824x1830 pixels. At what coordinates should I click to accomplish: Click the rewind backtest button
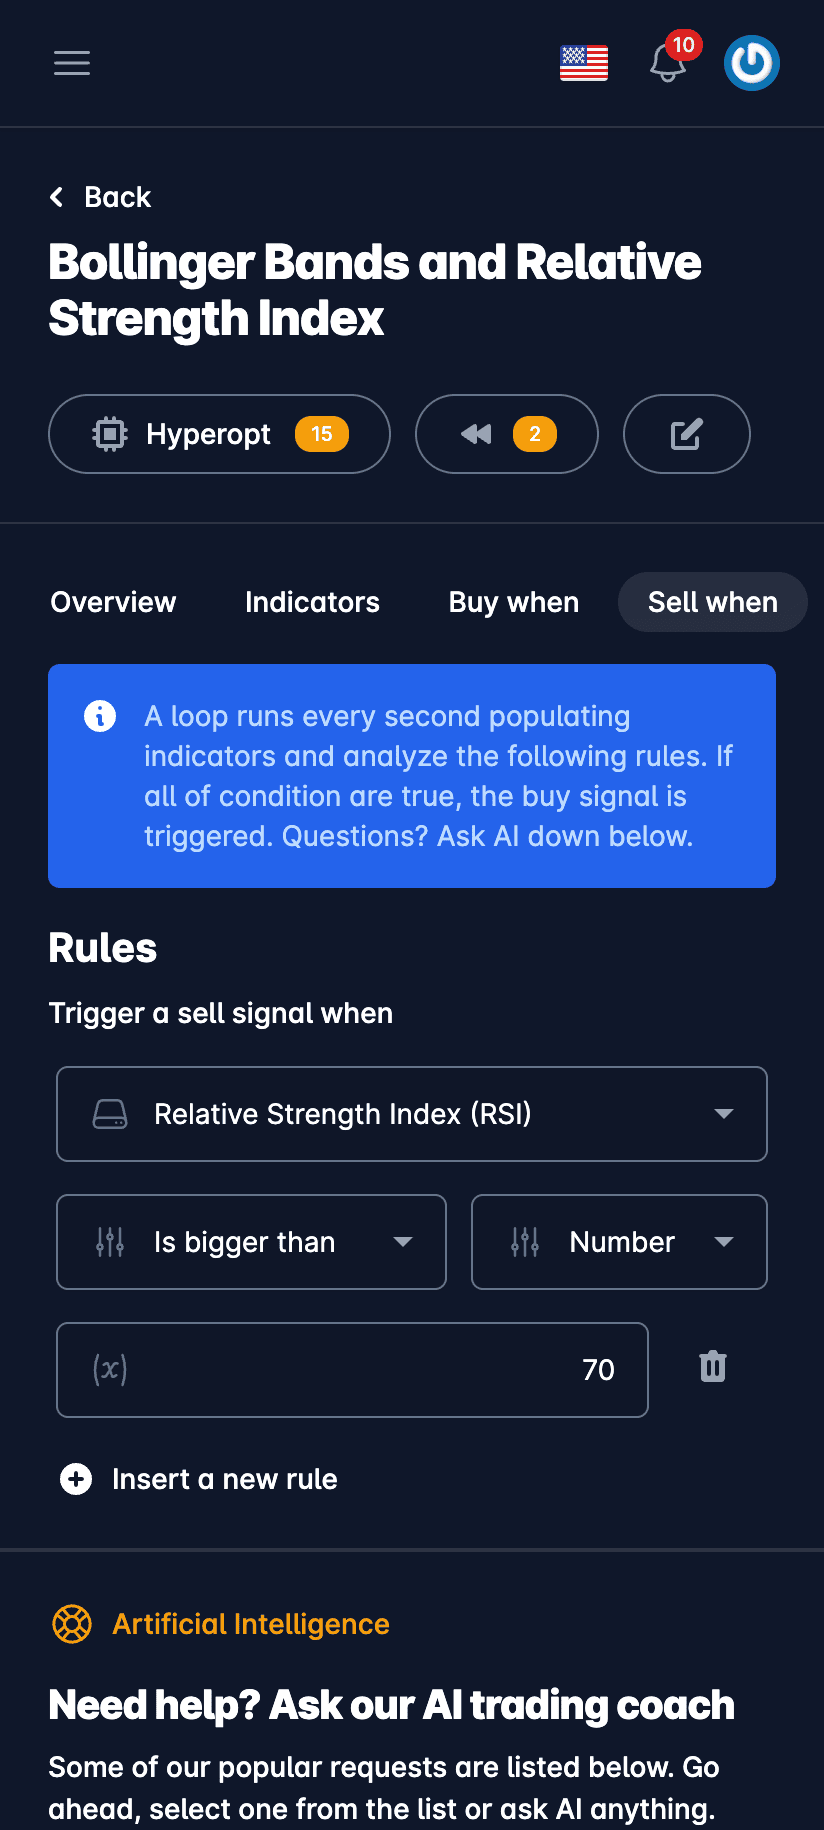pos(506,434)
